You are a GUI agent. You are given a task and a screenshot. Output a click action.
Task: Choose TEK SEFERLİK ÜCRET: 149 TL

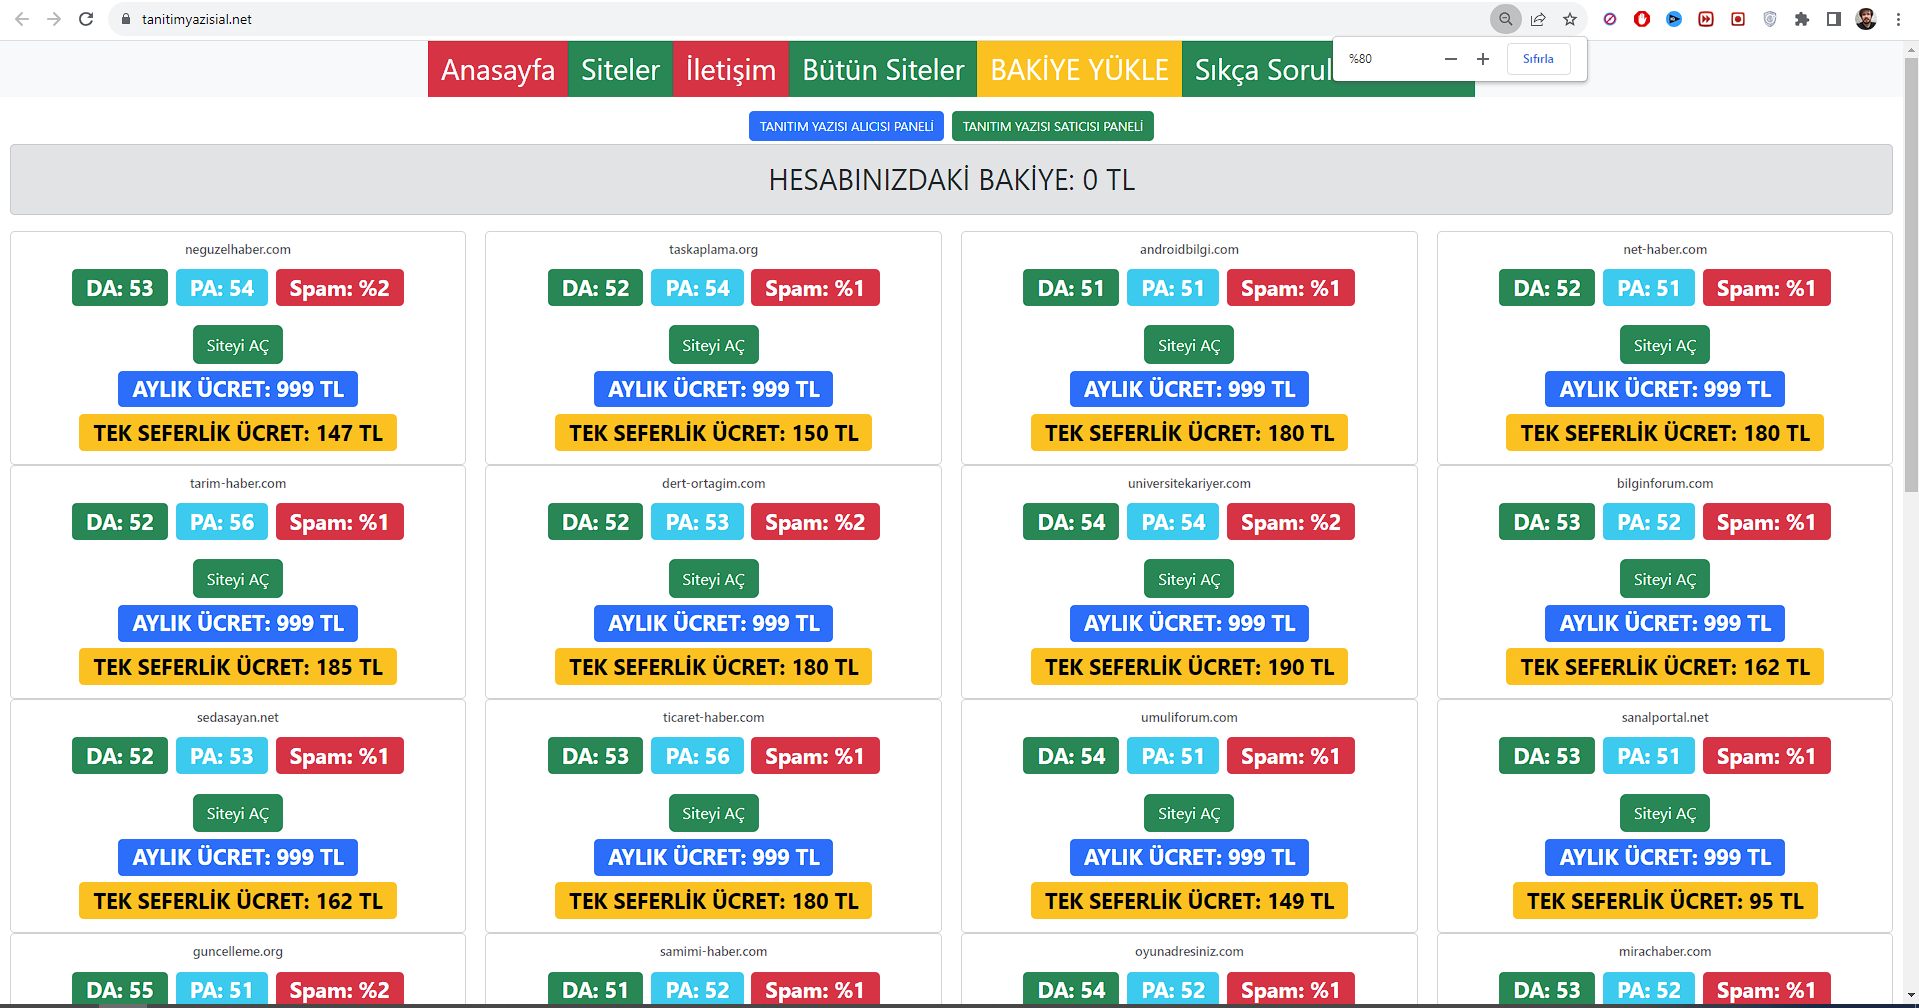click(1189, 901)
